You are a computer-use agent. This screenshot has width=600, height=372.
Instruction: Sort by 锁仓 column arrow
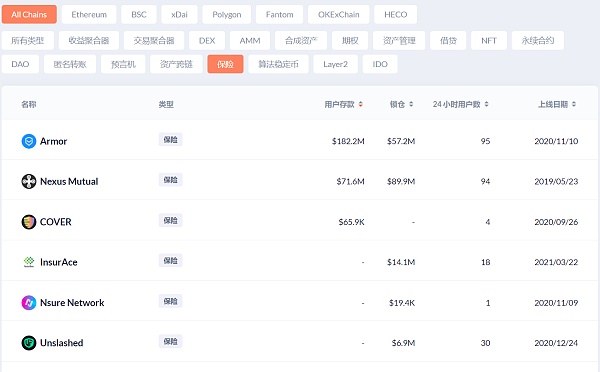pos(411,104)
